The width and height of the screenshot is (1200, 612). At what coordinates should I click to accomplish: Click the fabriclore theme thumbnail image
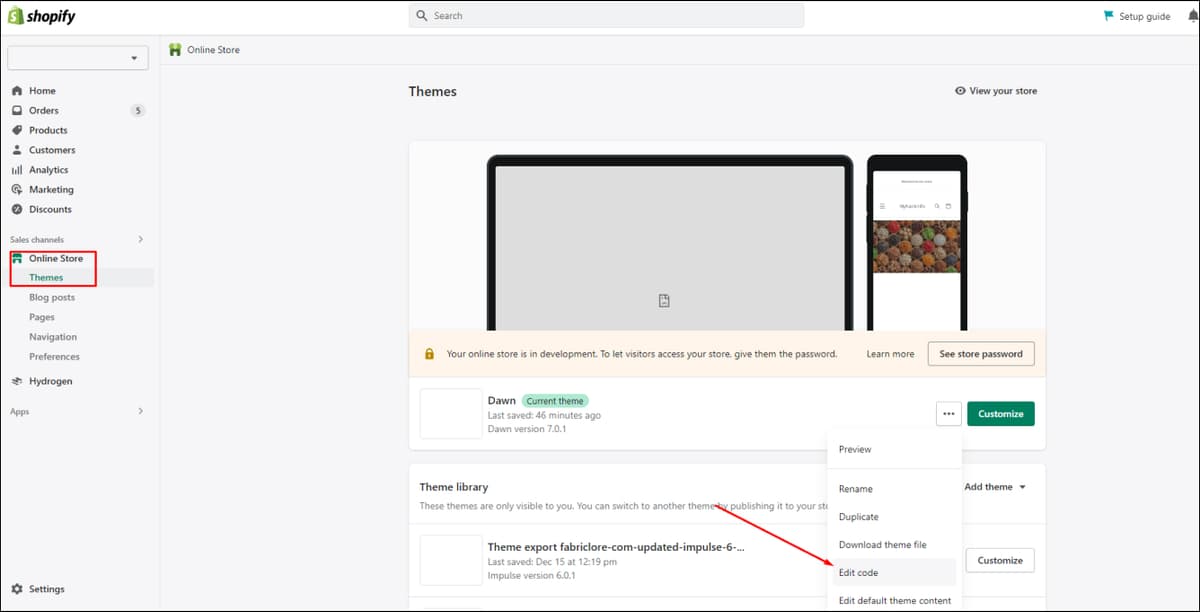coord(451,560)
